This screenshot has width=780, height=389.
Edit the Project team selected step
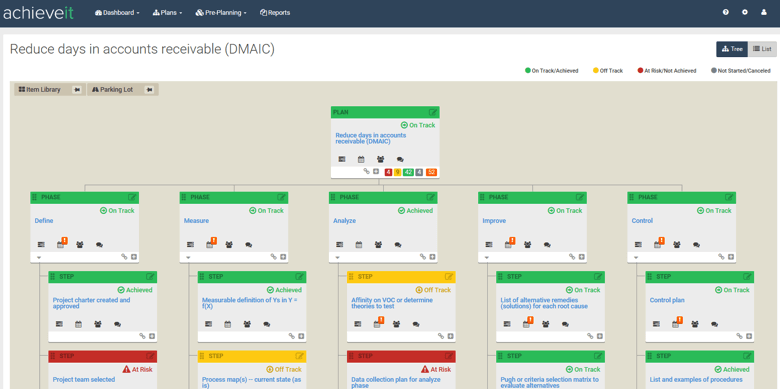pos(150,356)
